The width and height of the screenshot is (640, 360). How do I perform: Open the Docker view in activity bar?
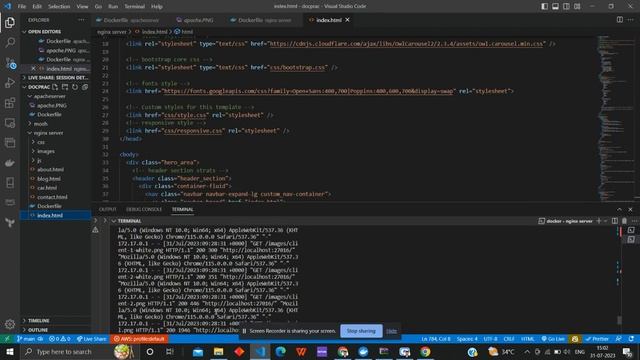tap(10, 163)
